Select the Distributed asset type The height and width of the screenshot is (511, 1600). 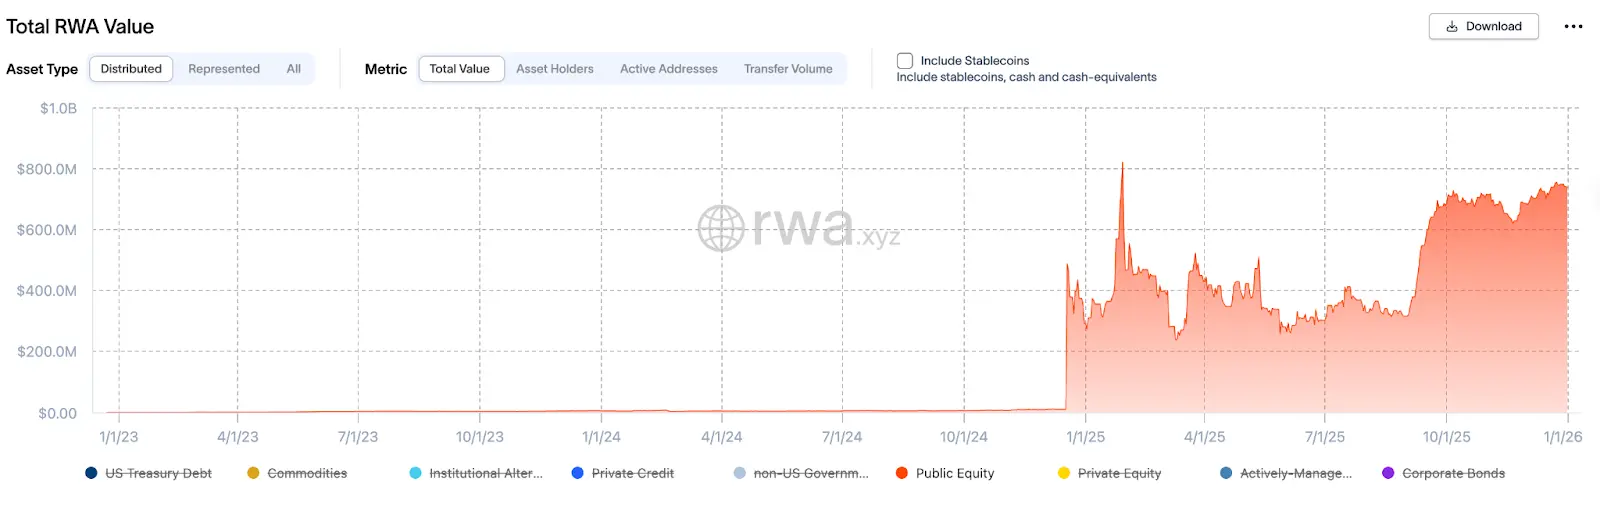pos(131,69)
